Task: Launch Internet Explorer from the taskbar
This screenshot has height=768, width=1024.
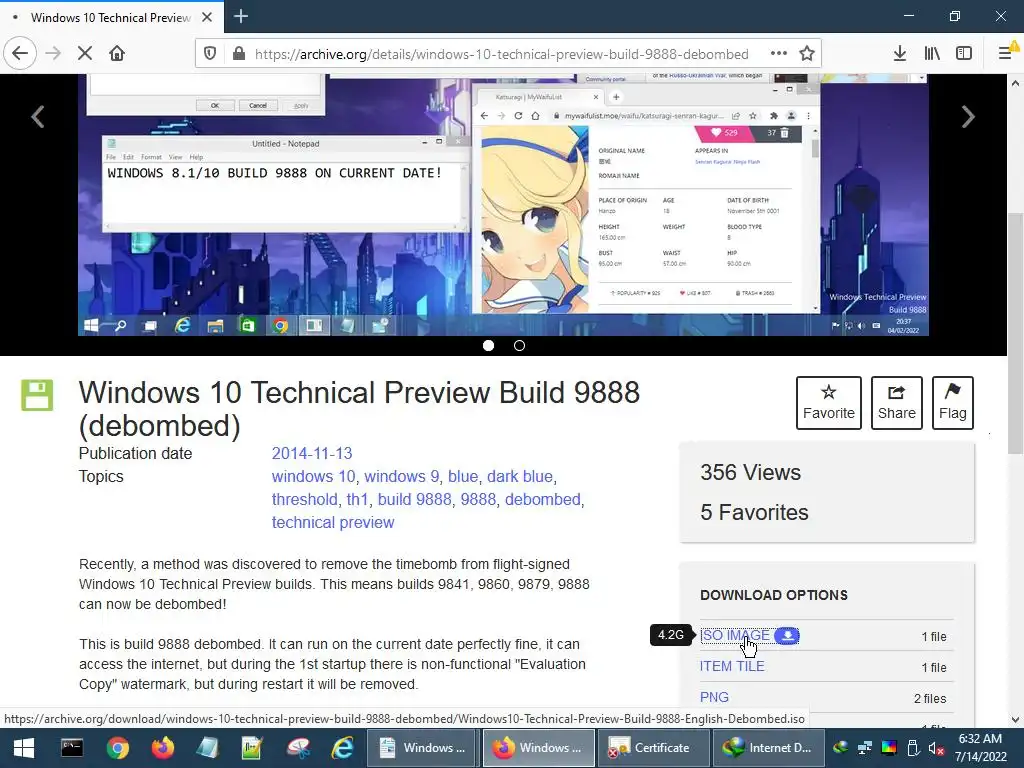Action: (342, 748)
